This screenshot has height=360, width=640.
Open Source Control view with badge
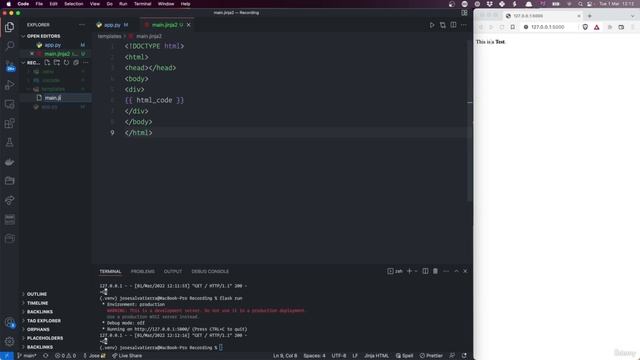click(9, 65)
